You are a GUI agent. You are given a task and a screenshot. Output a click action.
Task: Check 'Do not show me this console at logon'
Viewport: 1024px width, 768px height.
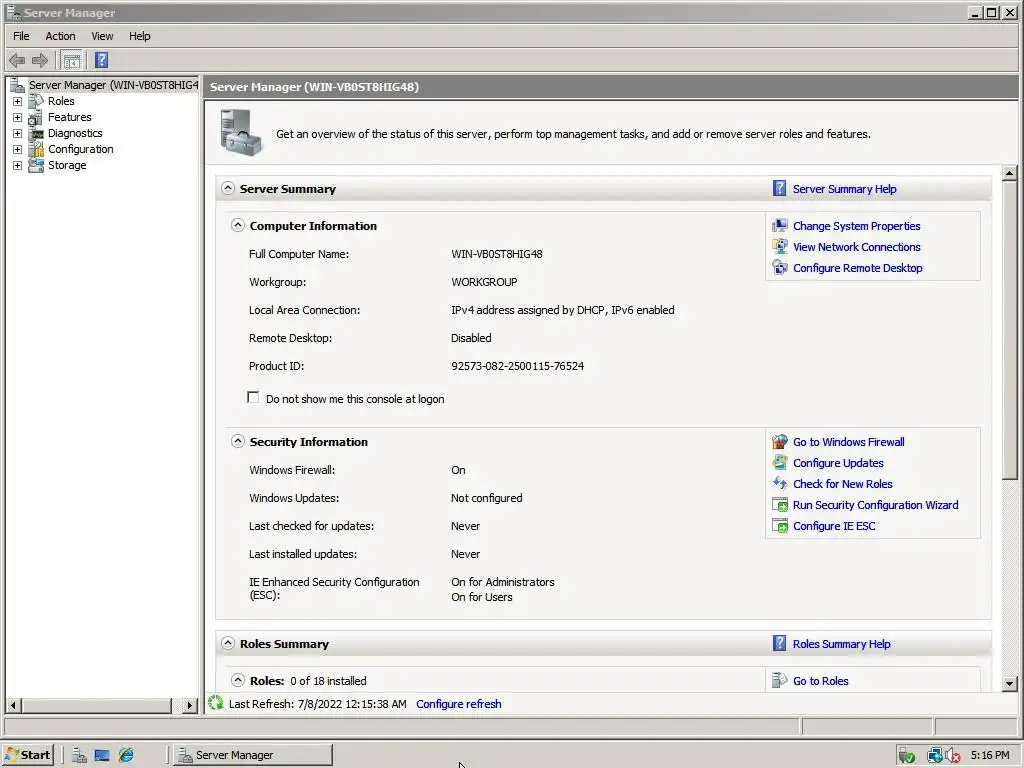253,398
